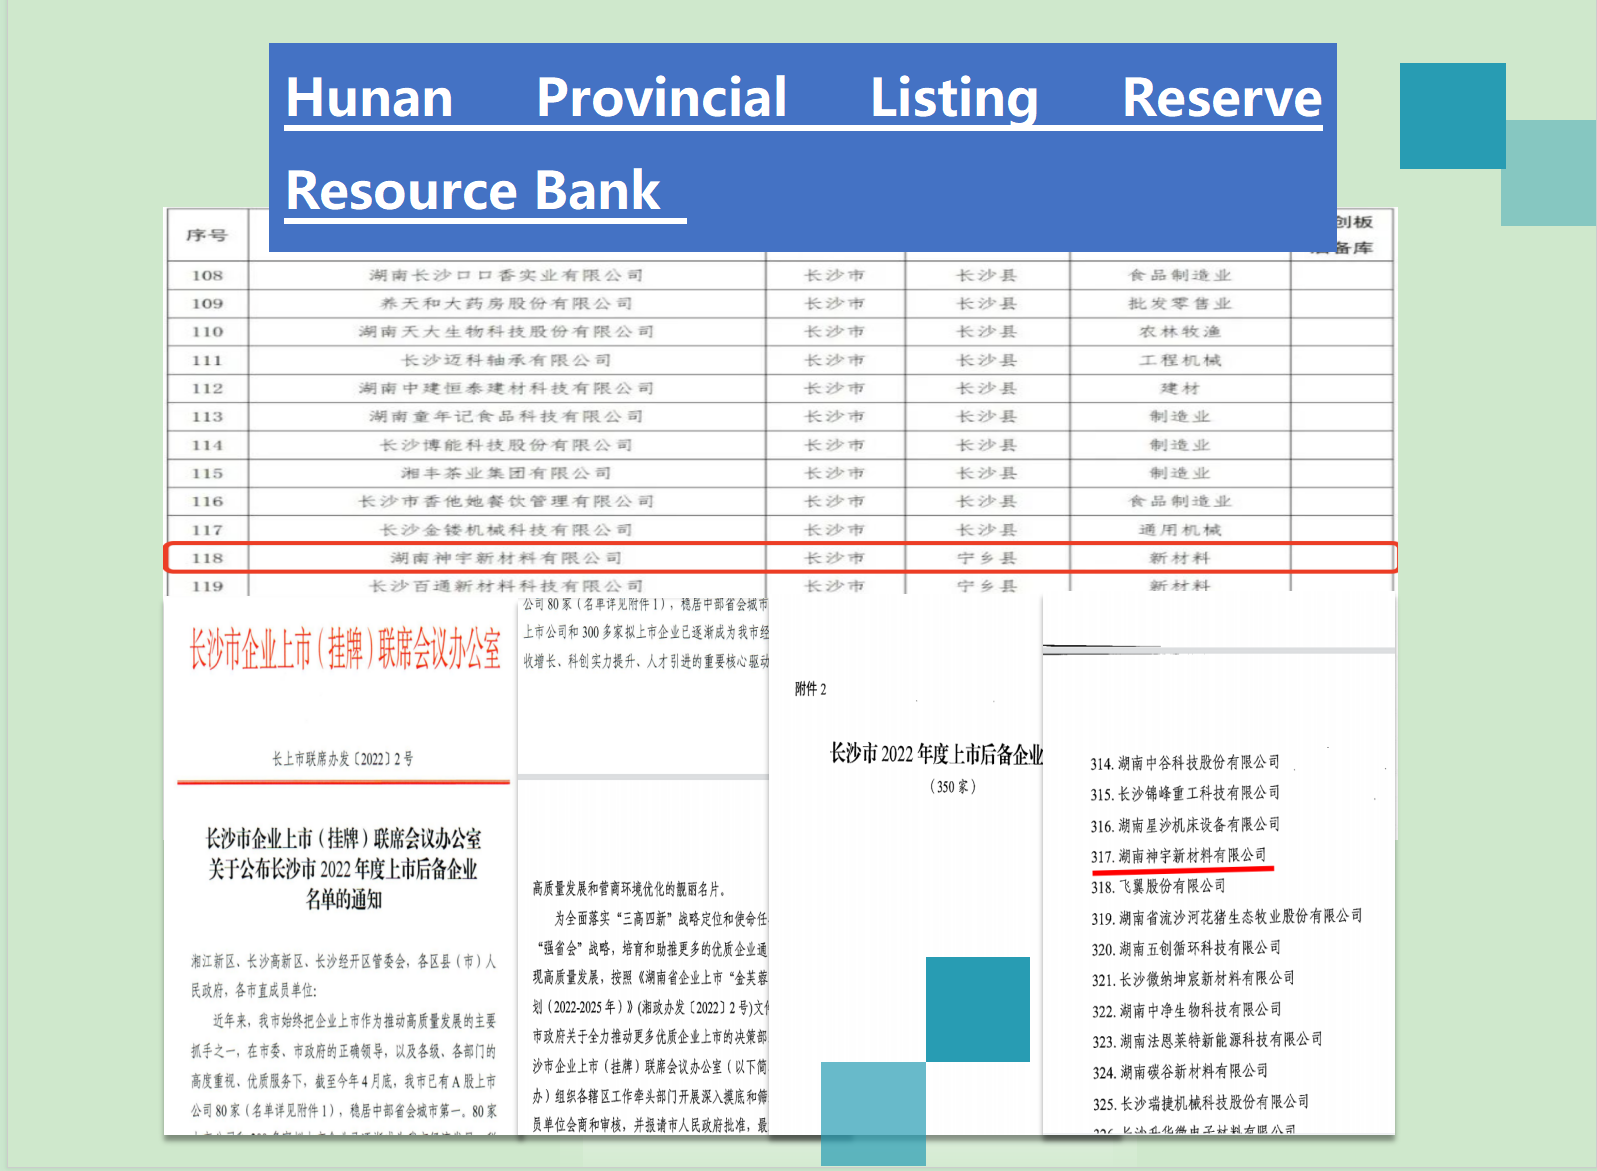Click the (350 家) count text
Image resolution: width=1597 pixels, height=1171 pixels.
952,787
